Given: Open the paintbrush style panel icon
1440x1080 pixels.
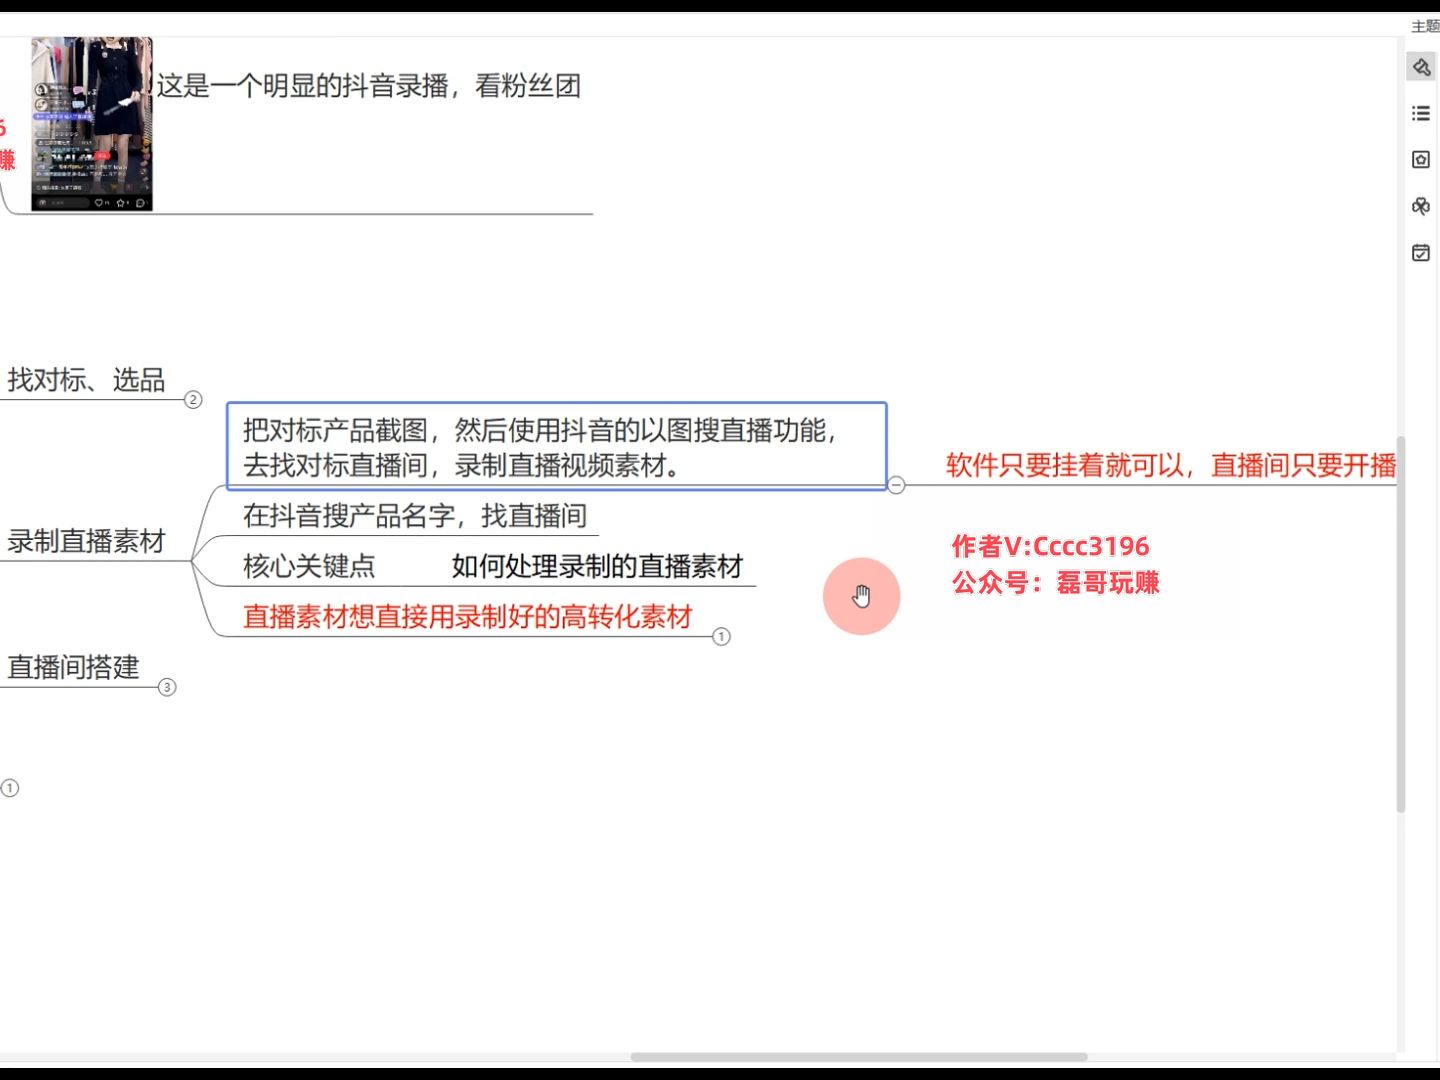Looking at the screenshot, I should tap(1421, 67).
